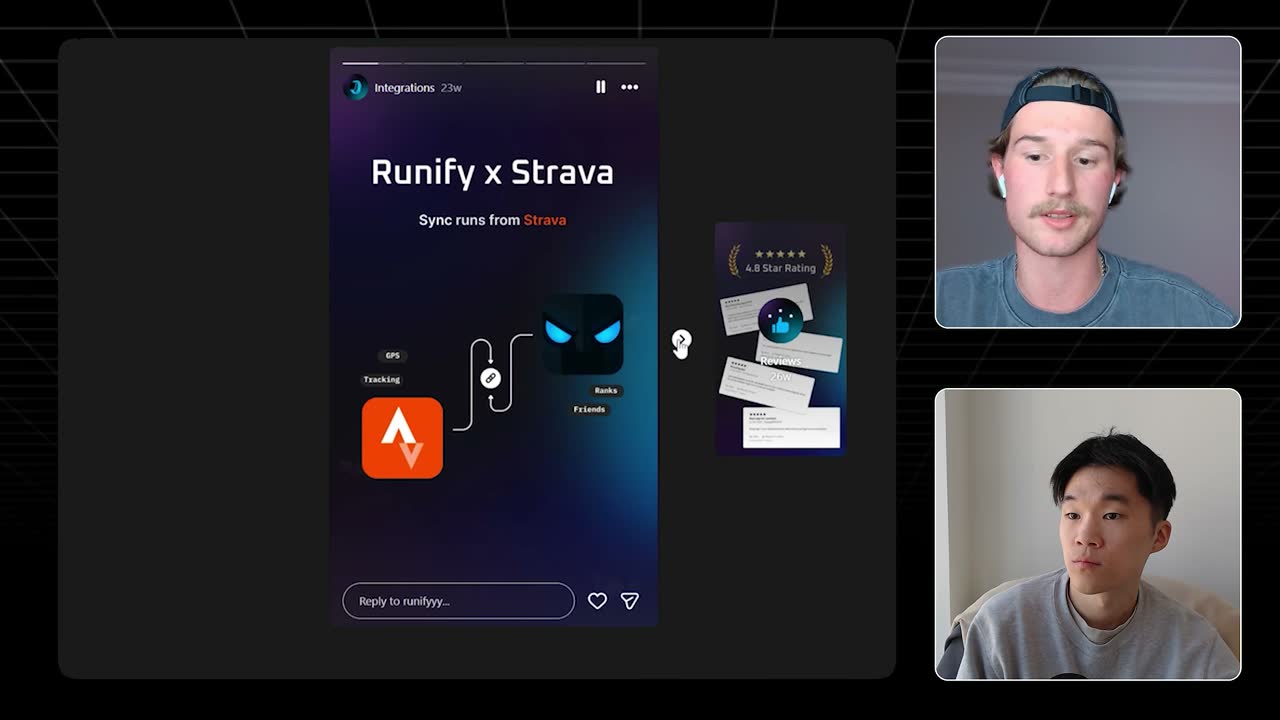Jump to first story progress segment

(x=372, y=63)
